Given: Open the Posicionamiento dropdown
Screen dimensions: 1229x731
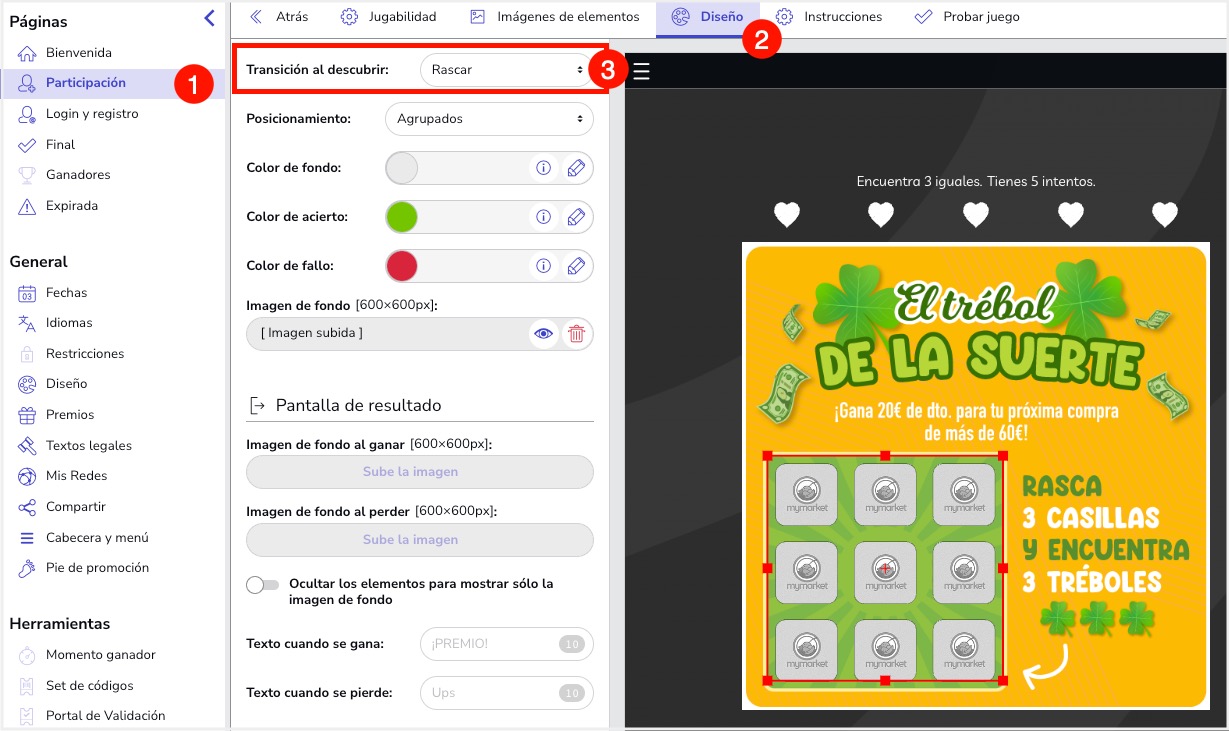Looking at the screenshot, I should 488,119.
